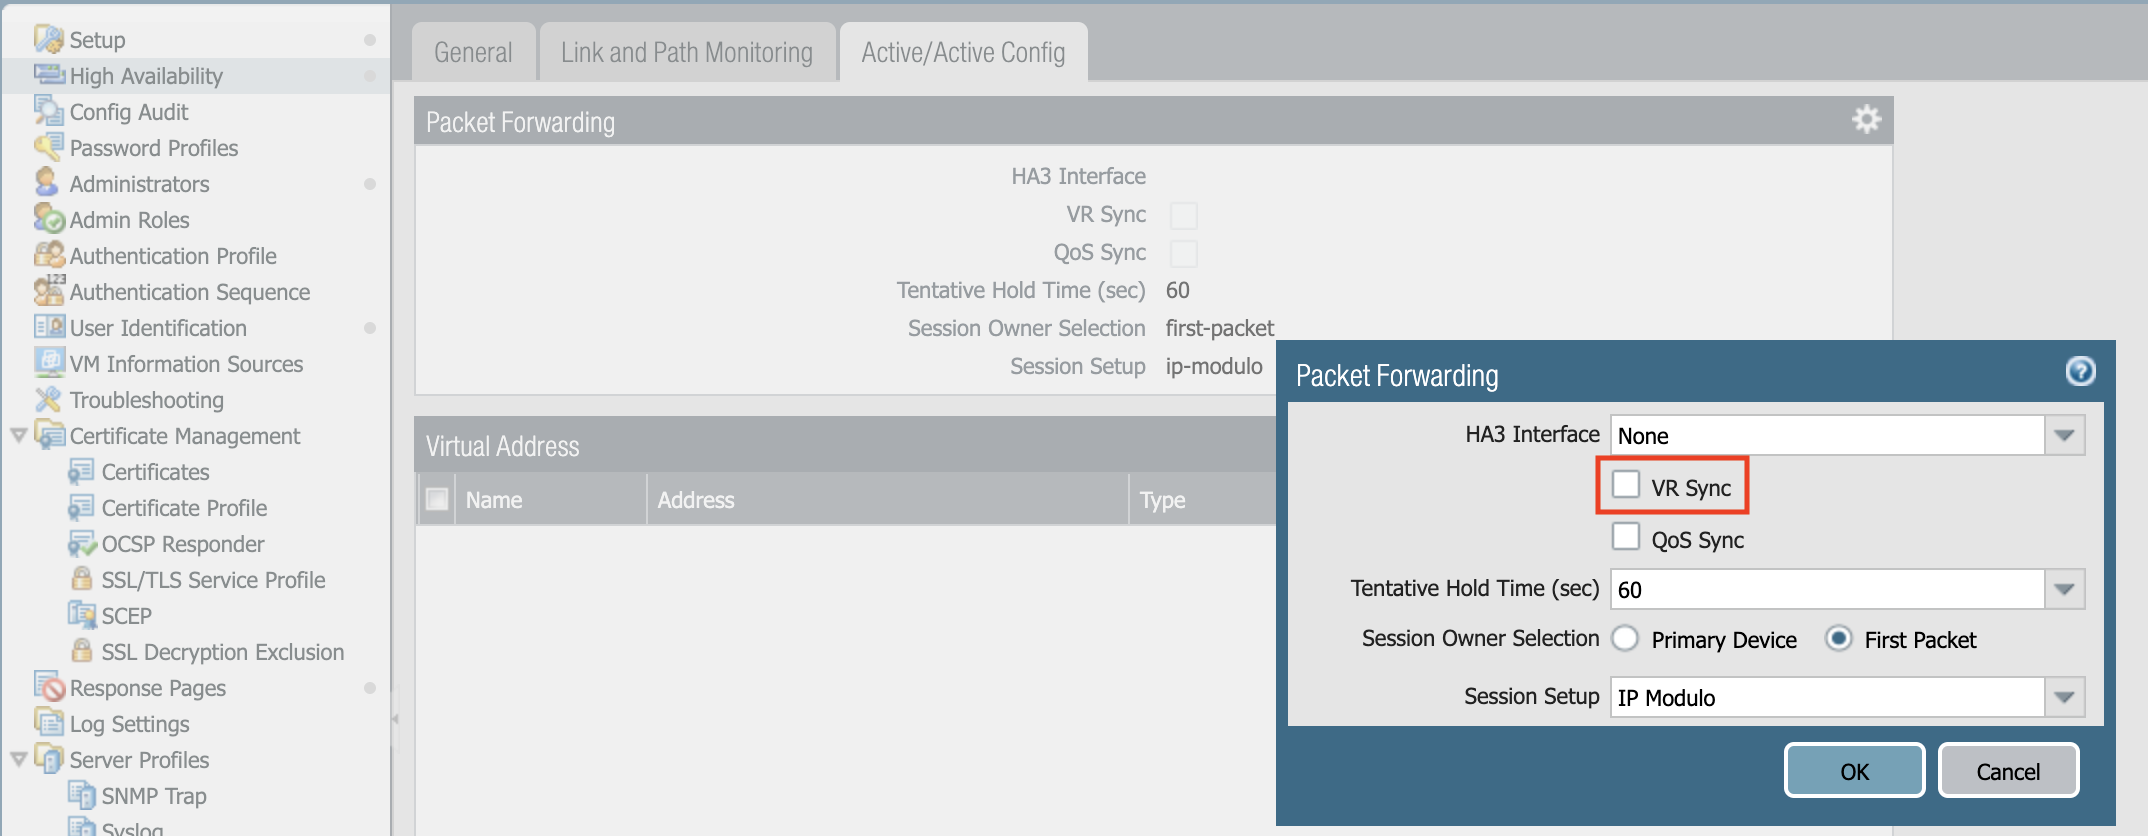Click the OK button
Image resolution: width=2148 pixels, height=836 pixels.
tap(1854, 771)
